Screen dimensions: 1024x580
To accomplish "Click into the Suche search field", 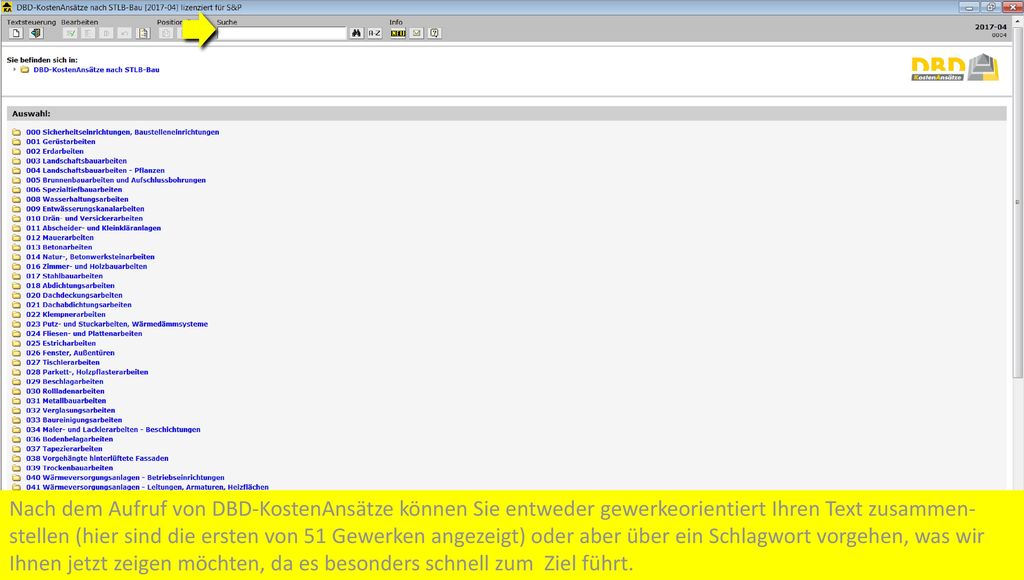I will click(x=281, y=33).
